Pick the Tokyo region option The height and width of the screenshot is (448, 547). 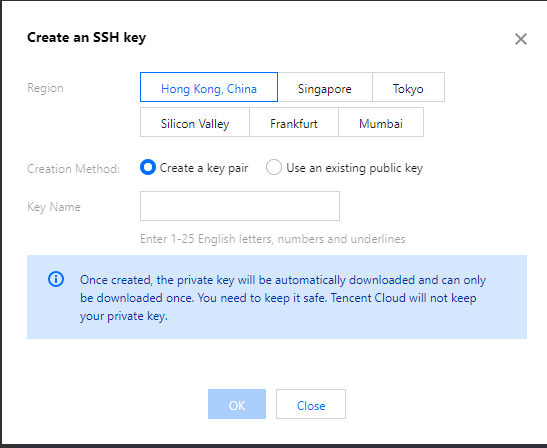coord(408,87)
